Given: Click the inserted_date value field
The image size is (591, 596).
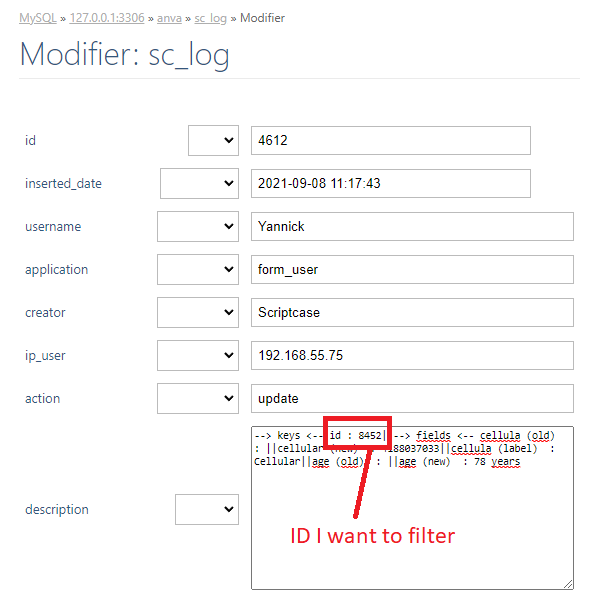Looking at the screenshot, I should click(x=391, y=183).
